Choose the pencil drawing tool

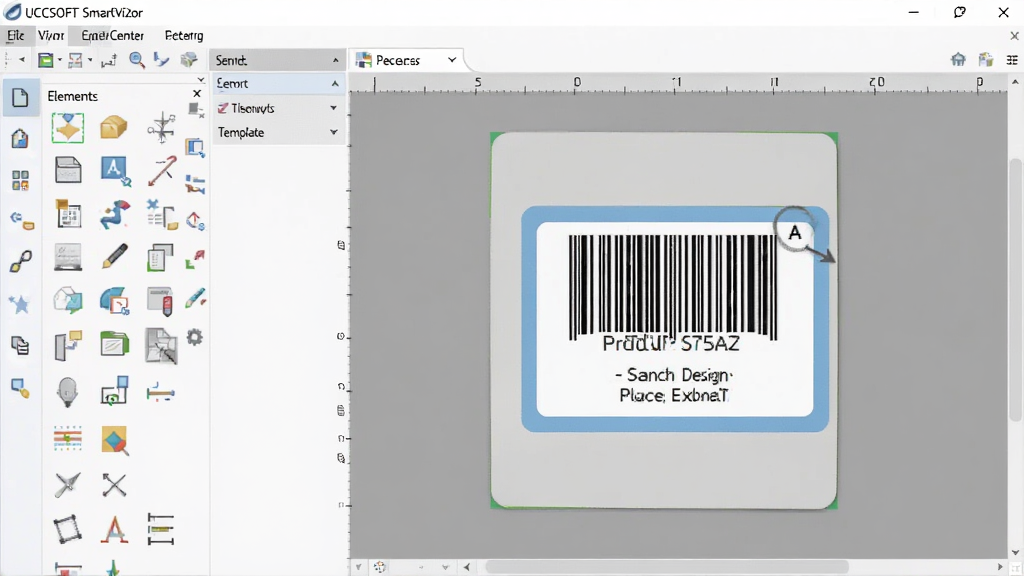click(x=114, y=257)
